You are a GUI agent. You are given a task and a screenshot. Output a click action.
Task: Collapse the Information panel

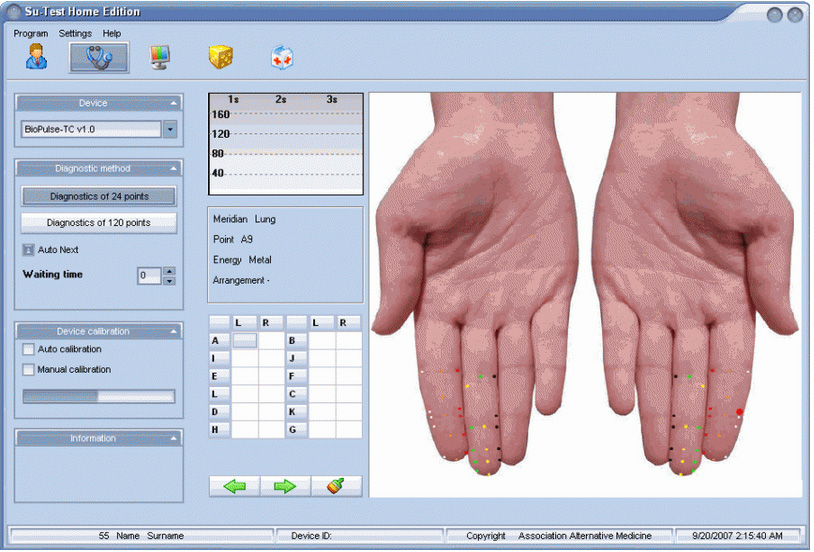174,438
